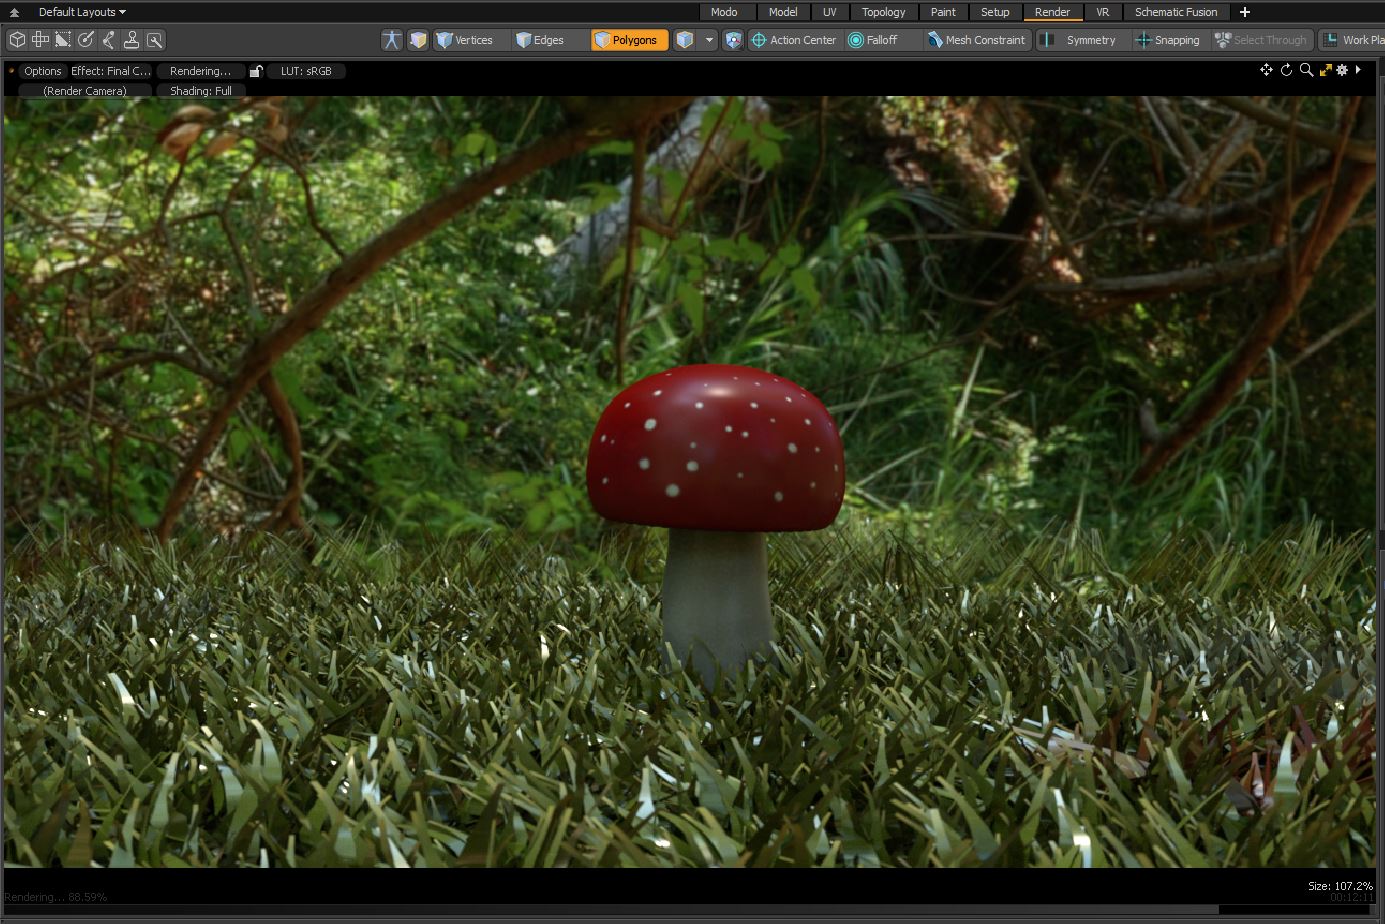This screenshot has height=924, width=1385.
Task: Click the cube primitive tool icon
Action: coord(17,40)
